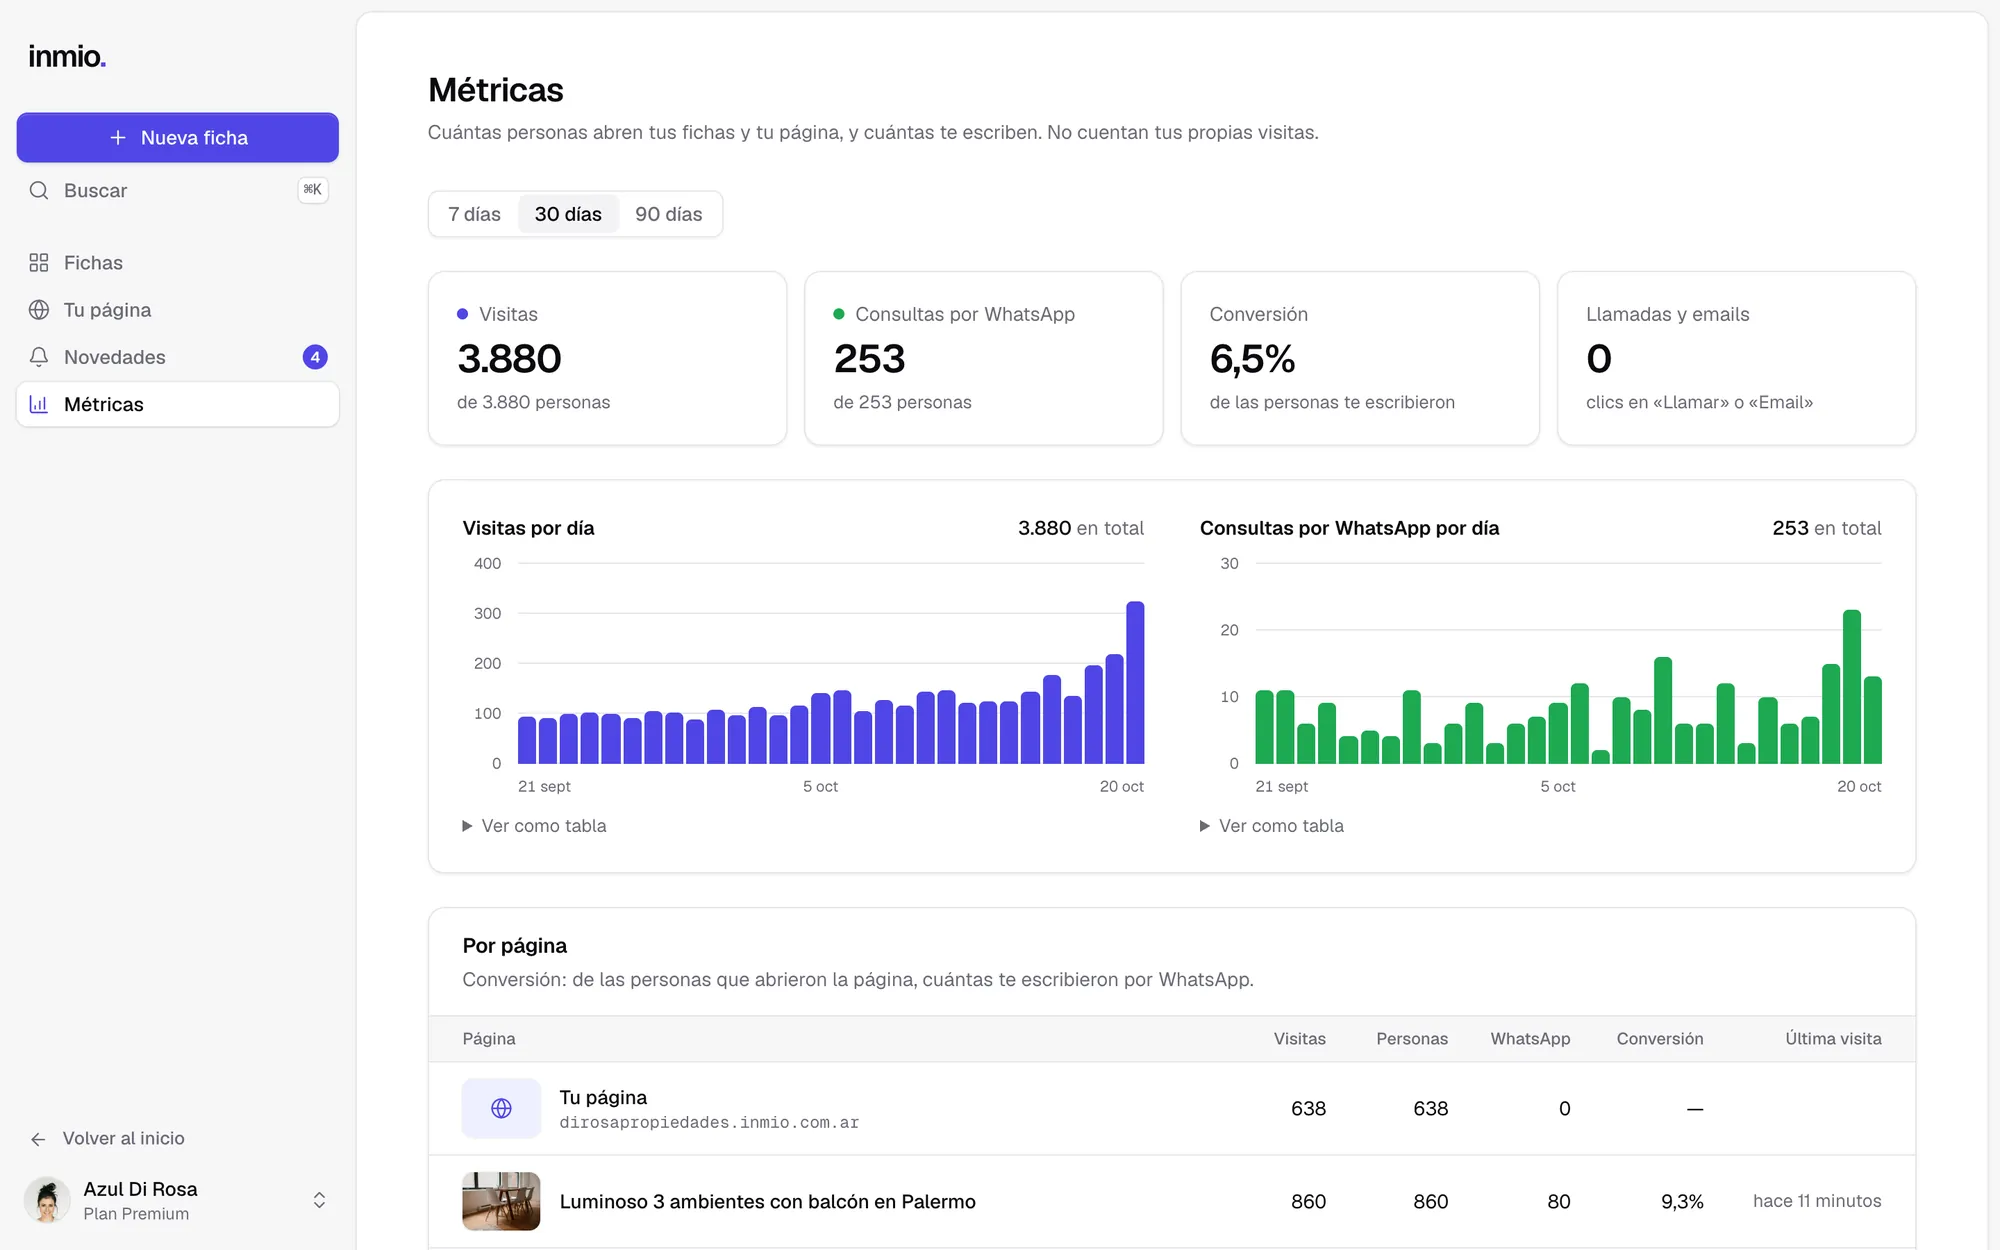Click the Buscar search field
The image size is (2000, 1250).
178,190
